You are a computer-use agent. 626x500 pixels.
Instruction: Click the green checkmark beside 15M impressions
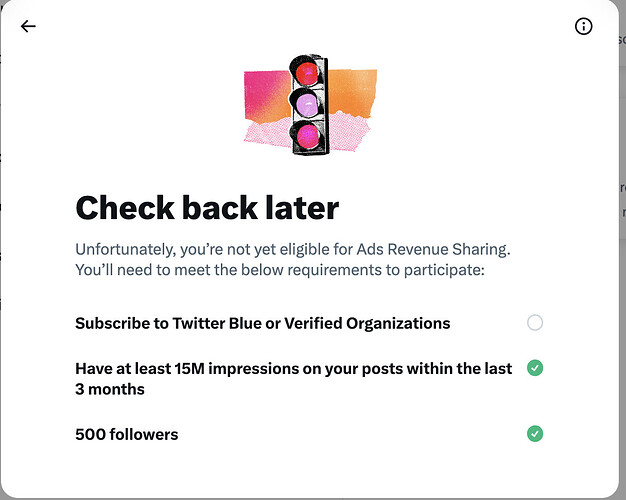(x=535, y=368)
